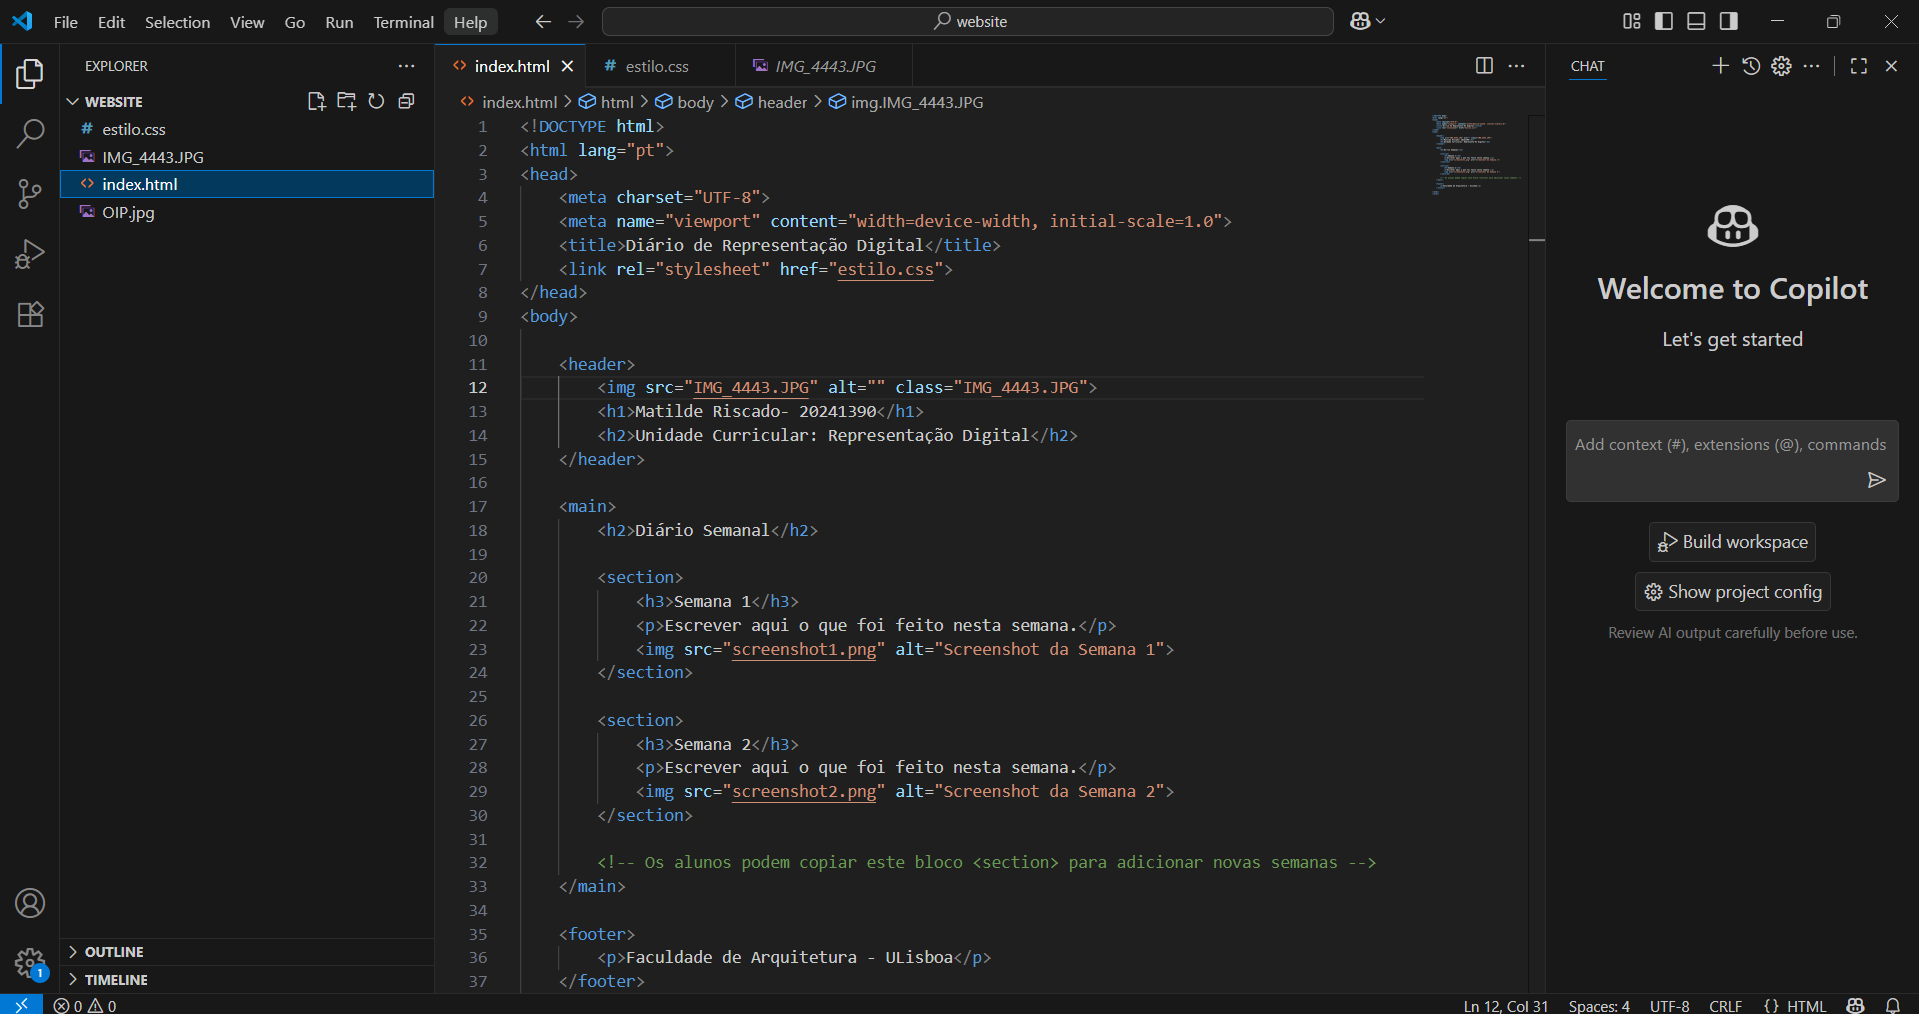1919x1014 pixels.
Task: Open the Extensions view
Action: click(30, 315)
